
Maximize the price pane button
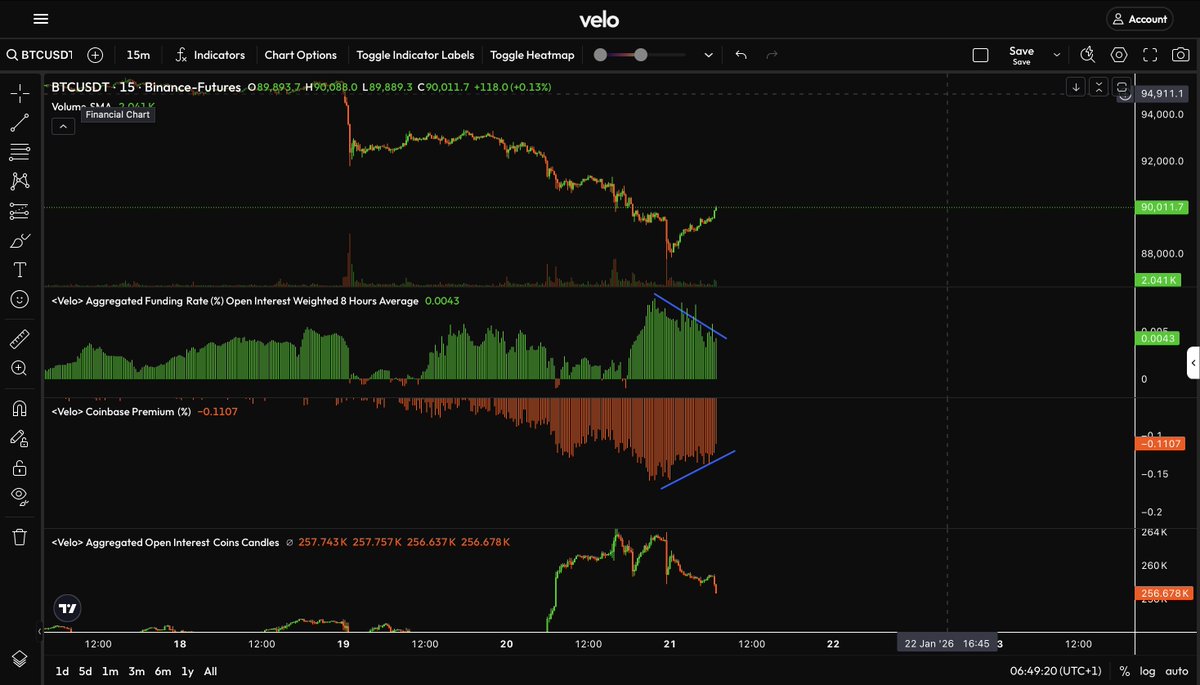point(1121,87)
